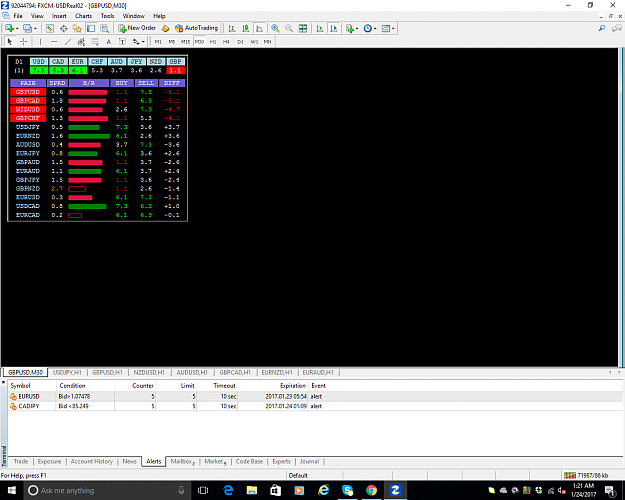This screenshot has width=625, height=500.
Task: Open the File menu
Action: click(18, 16)
